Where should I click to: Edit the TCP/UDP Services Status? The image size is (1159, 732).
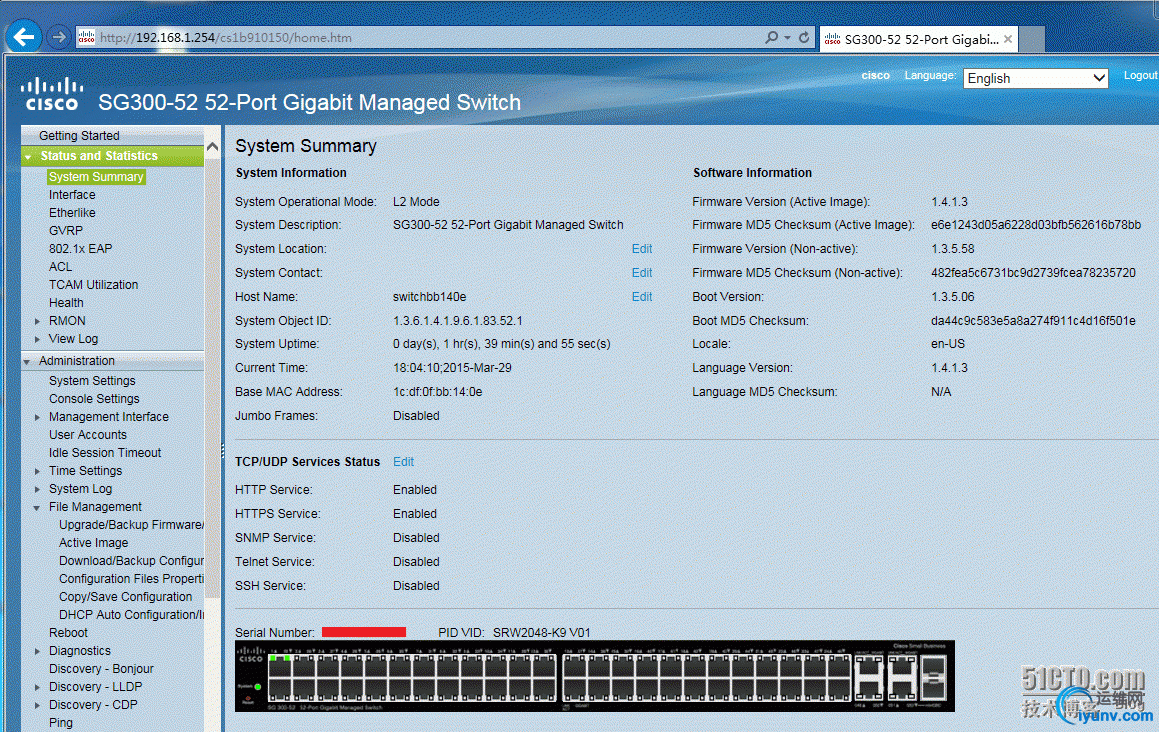tap(403, 462)
